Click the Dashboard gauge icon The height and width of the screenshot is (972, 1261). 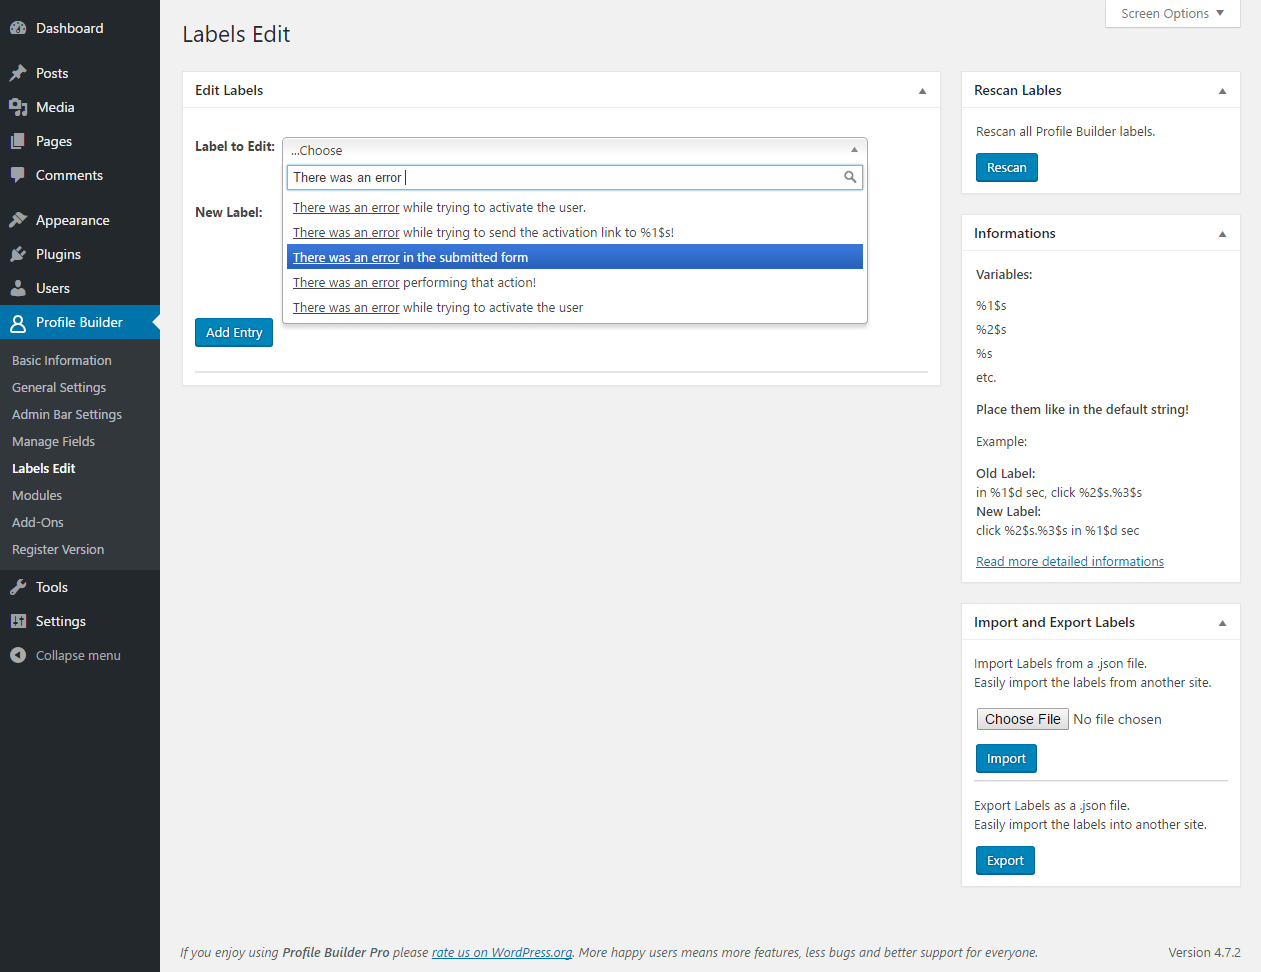(18, 28)
